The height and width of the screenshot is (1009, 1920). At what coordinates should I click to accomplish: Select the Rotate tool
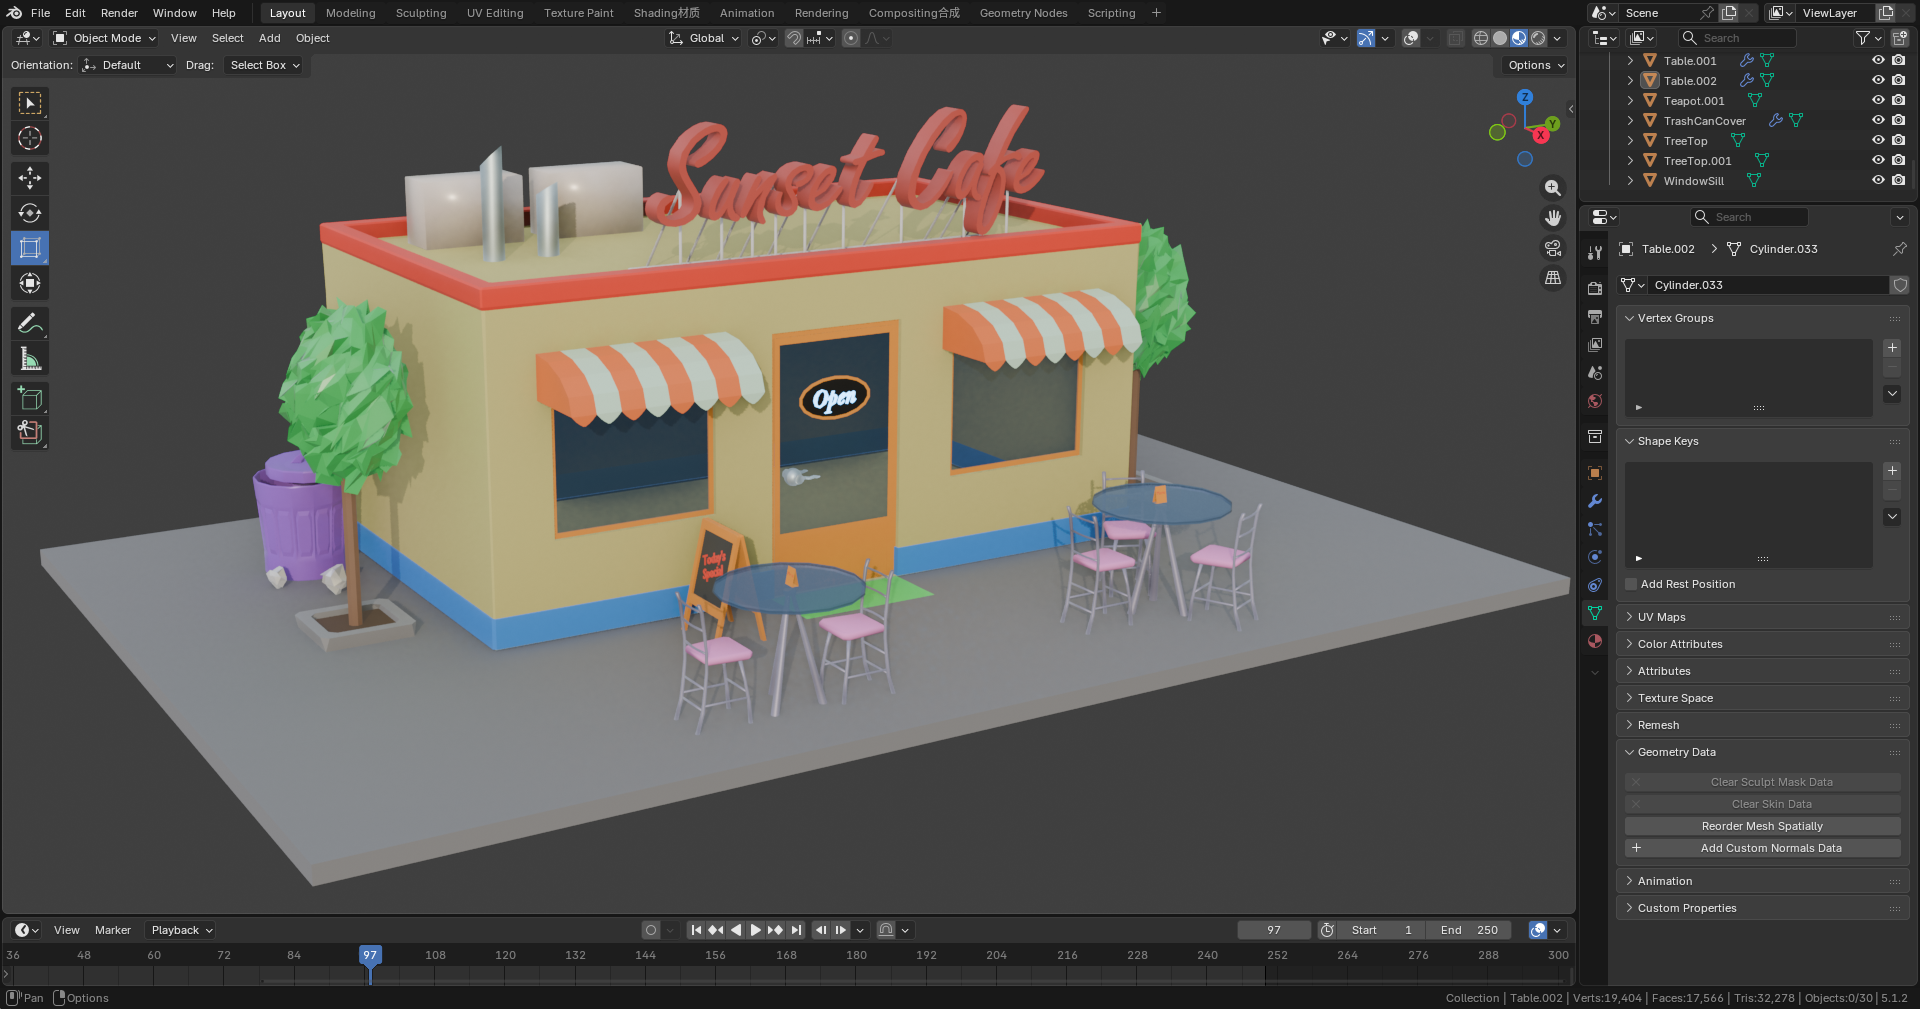point(30,213)
